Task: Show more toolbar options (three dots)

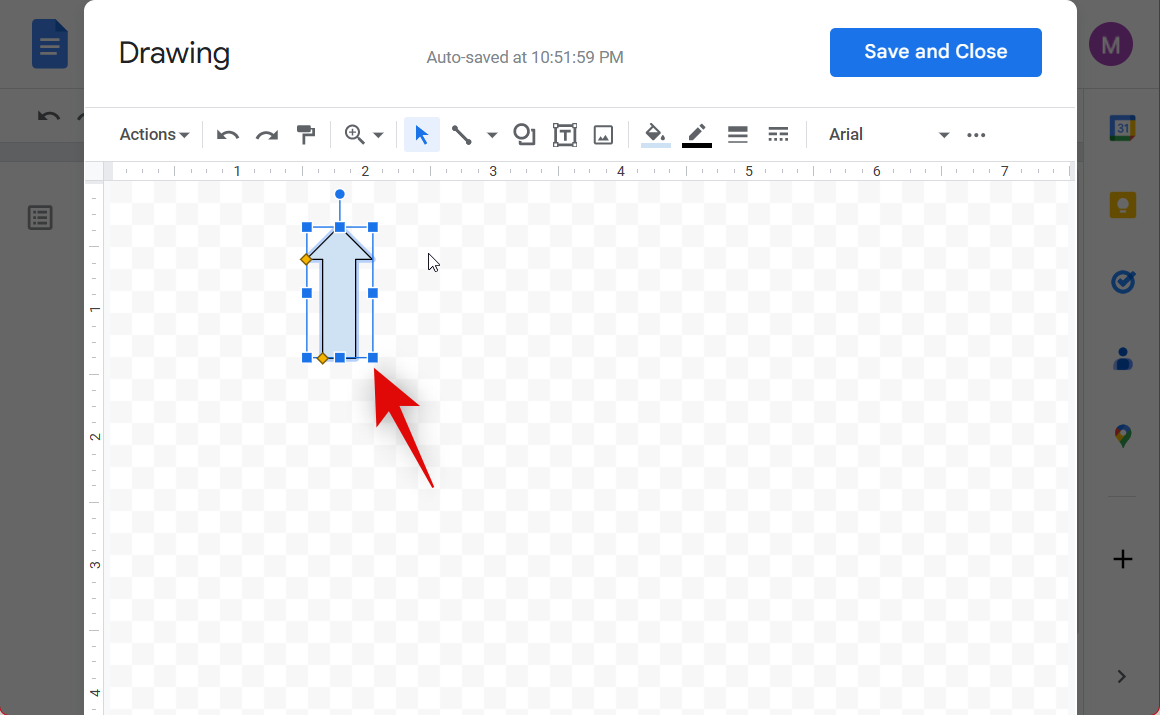Action: click(x=976, y=135)
